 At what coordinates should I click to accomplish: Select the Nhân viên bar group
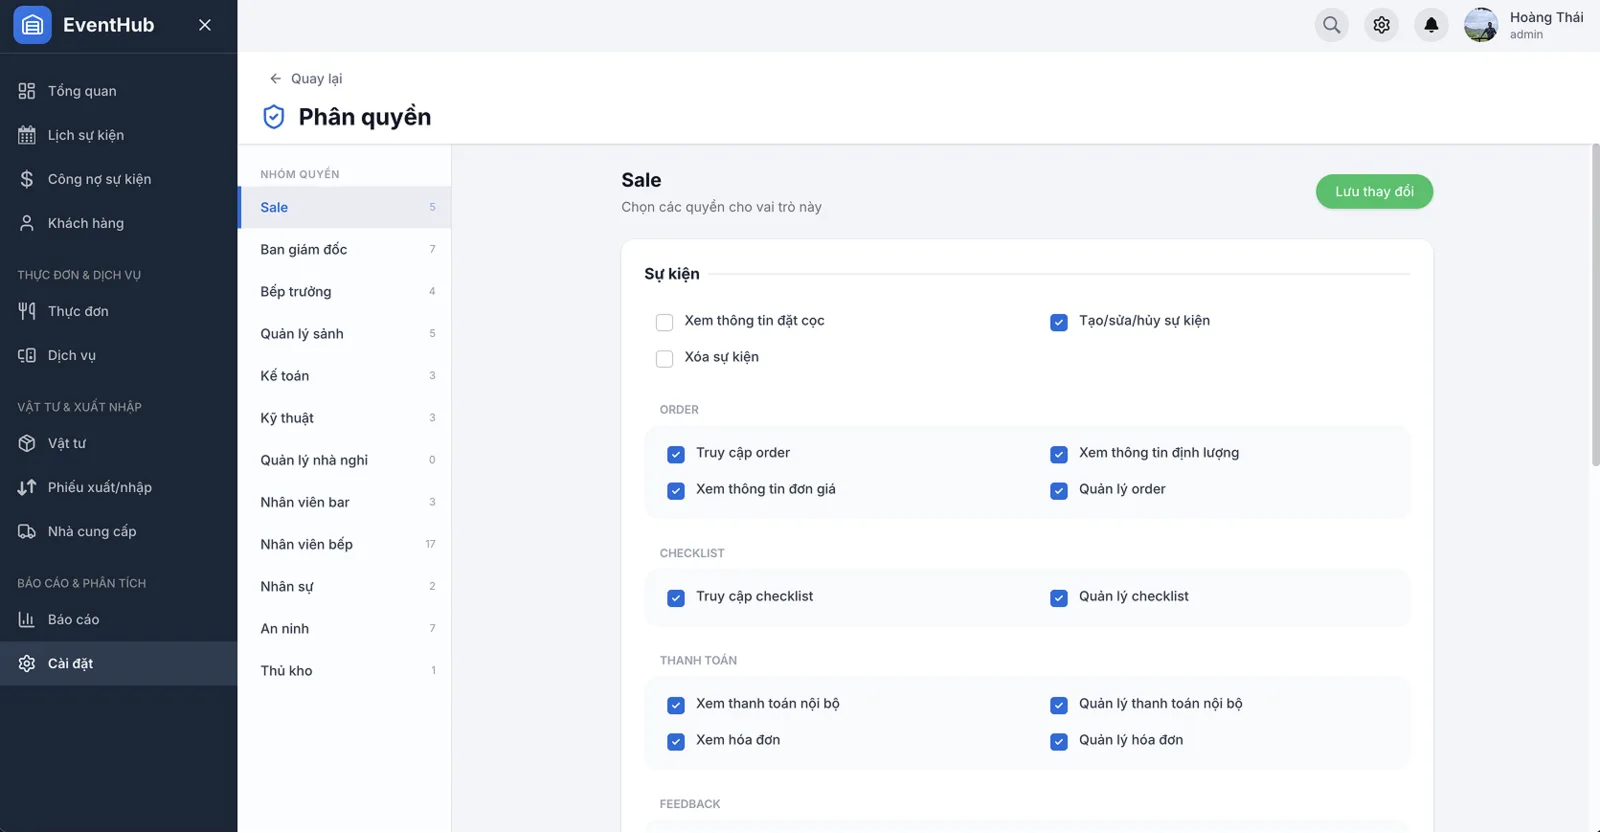[344, 501]
